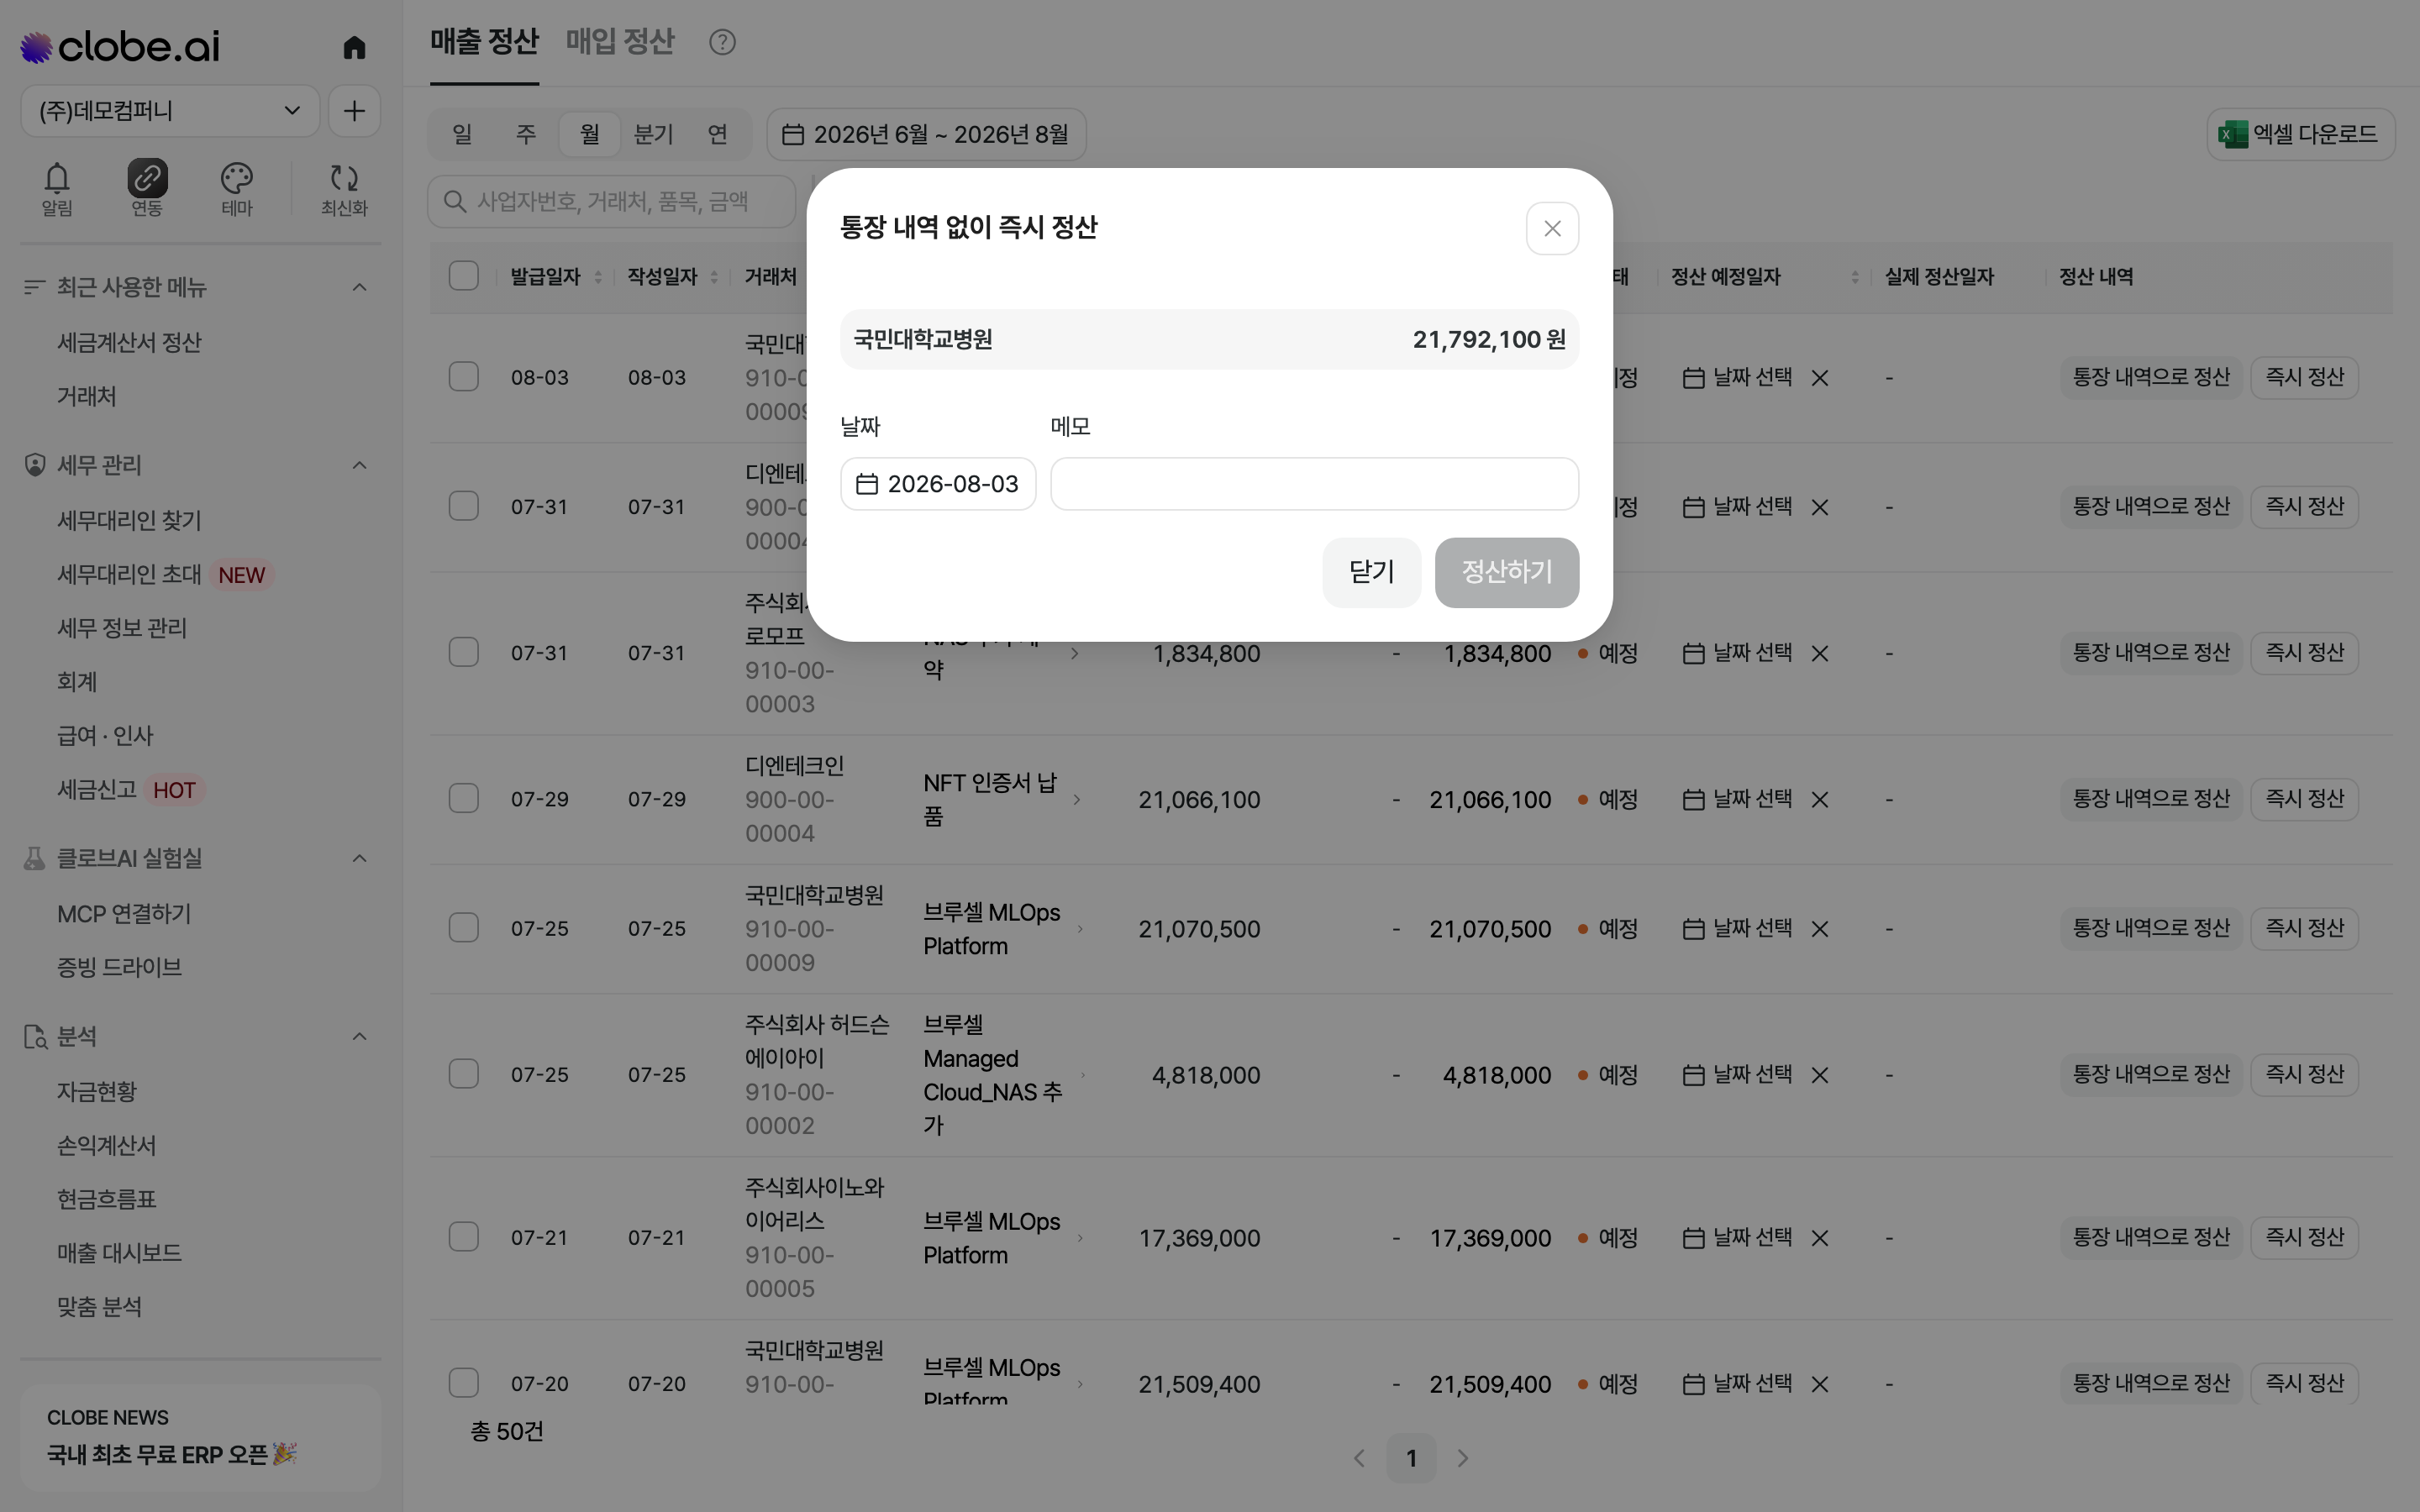The height and width of the screenshot is (1512, 2420).
Task: Click the 엑셀 다운로드 button
Action: pos(2300,134)
